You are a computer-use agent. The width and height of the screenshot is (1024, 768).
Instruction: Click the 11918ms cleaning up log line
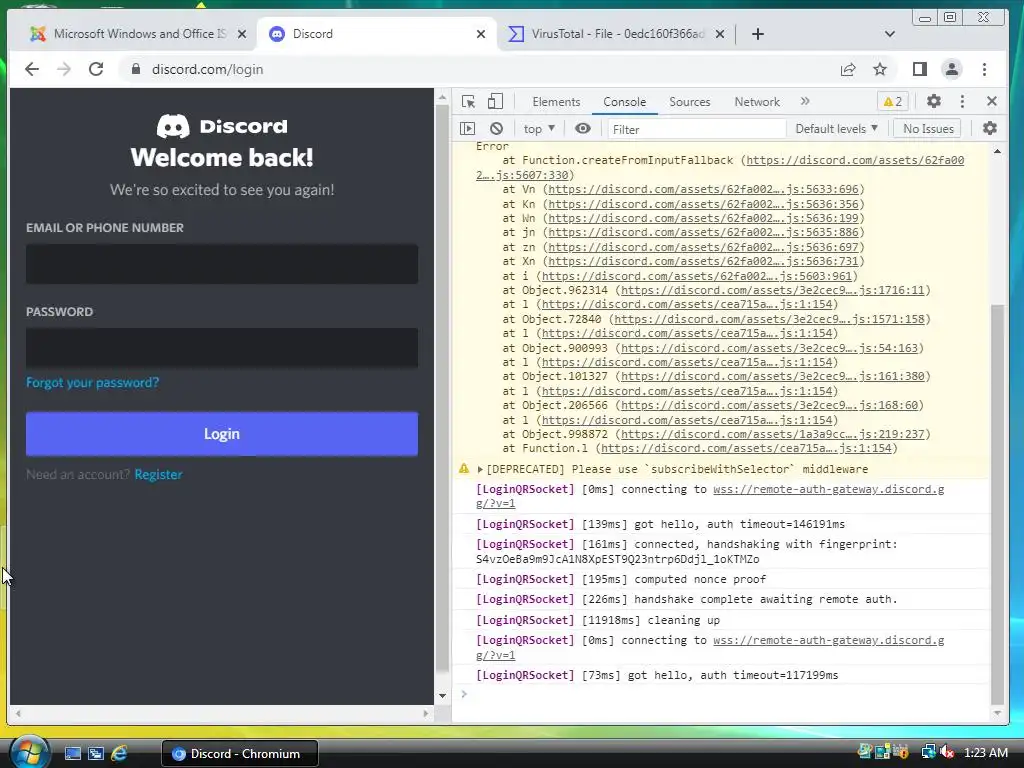tap(598, 620)
